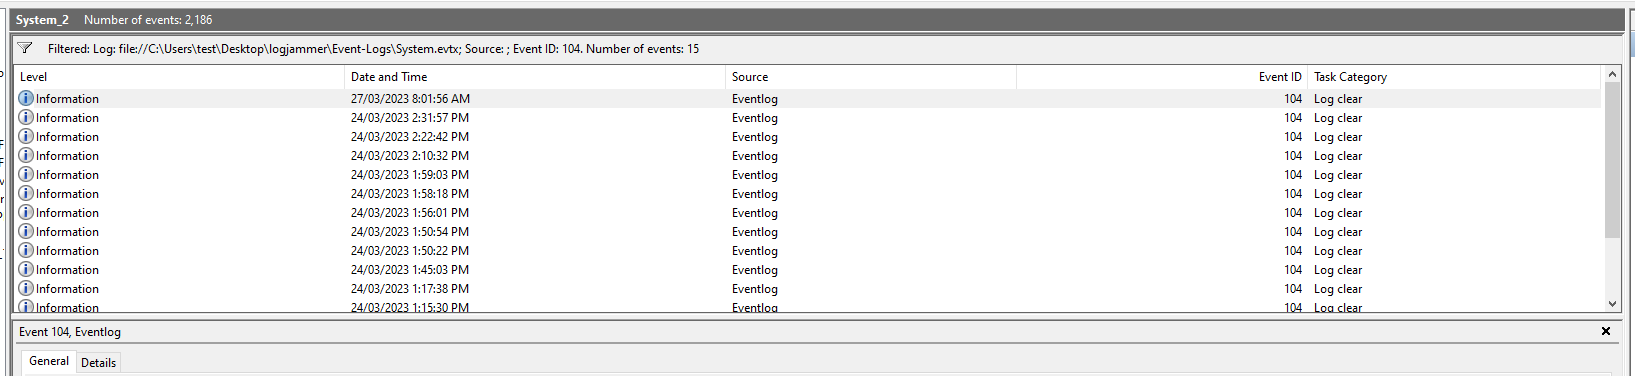Sort by Date and Time column
The height and width of the screenshot is (376, 1635).
click(535, 77)
